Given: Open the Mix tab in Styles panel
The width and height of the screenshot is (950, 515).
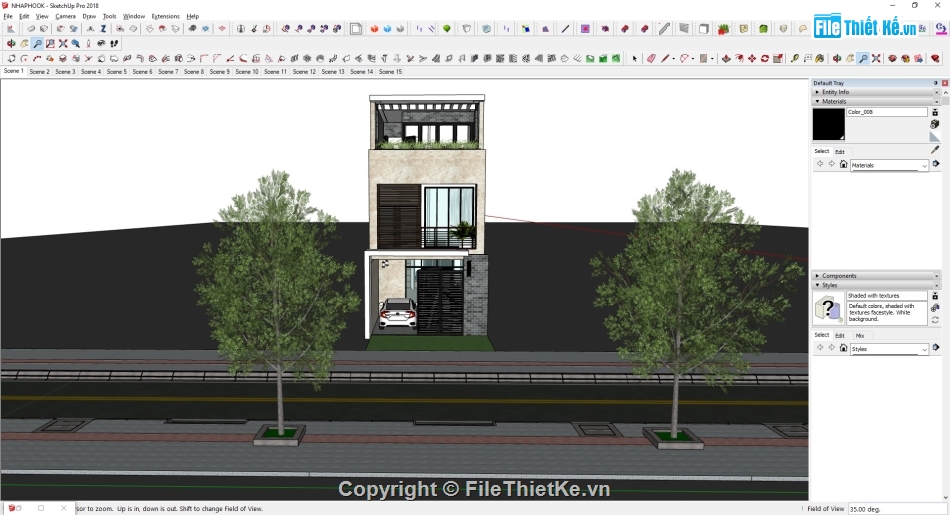Looking at the screenshot, I should point(860,335).
